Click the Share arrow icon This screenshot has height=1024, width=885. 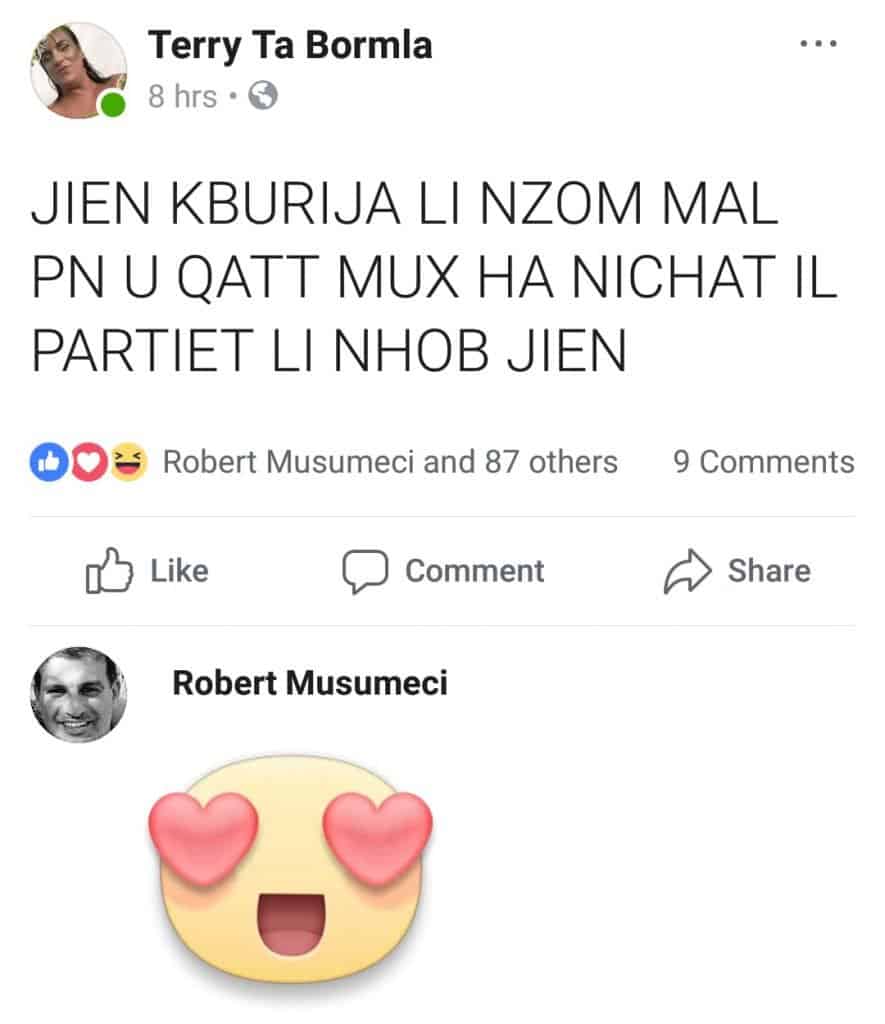[x=687, y=571]
